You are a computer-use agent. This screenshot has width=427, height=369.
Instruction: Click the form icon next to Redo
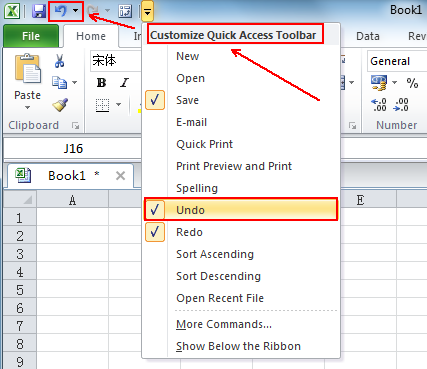[x=125, y=11]
